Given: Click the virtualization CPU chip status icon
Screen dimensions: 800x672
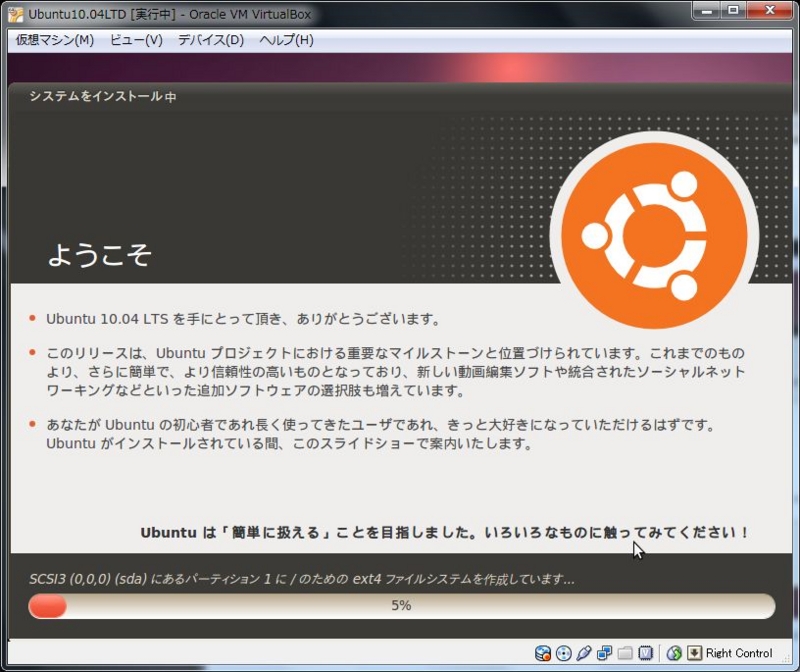Looking at the screenshot, I should pyautogui.click(x=646, y=653).
